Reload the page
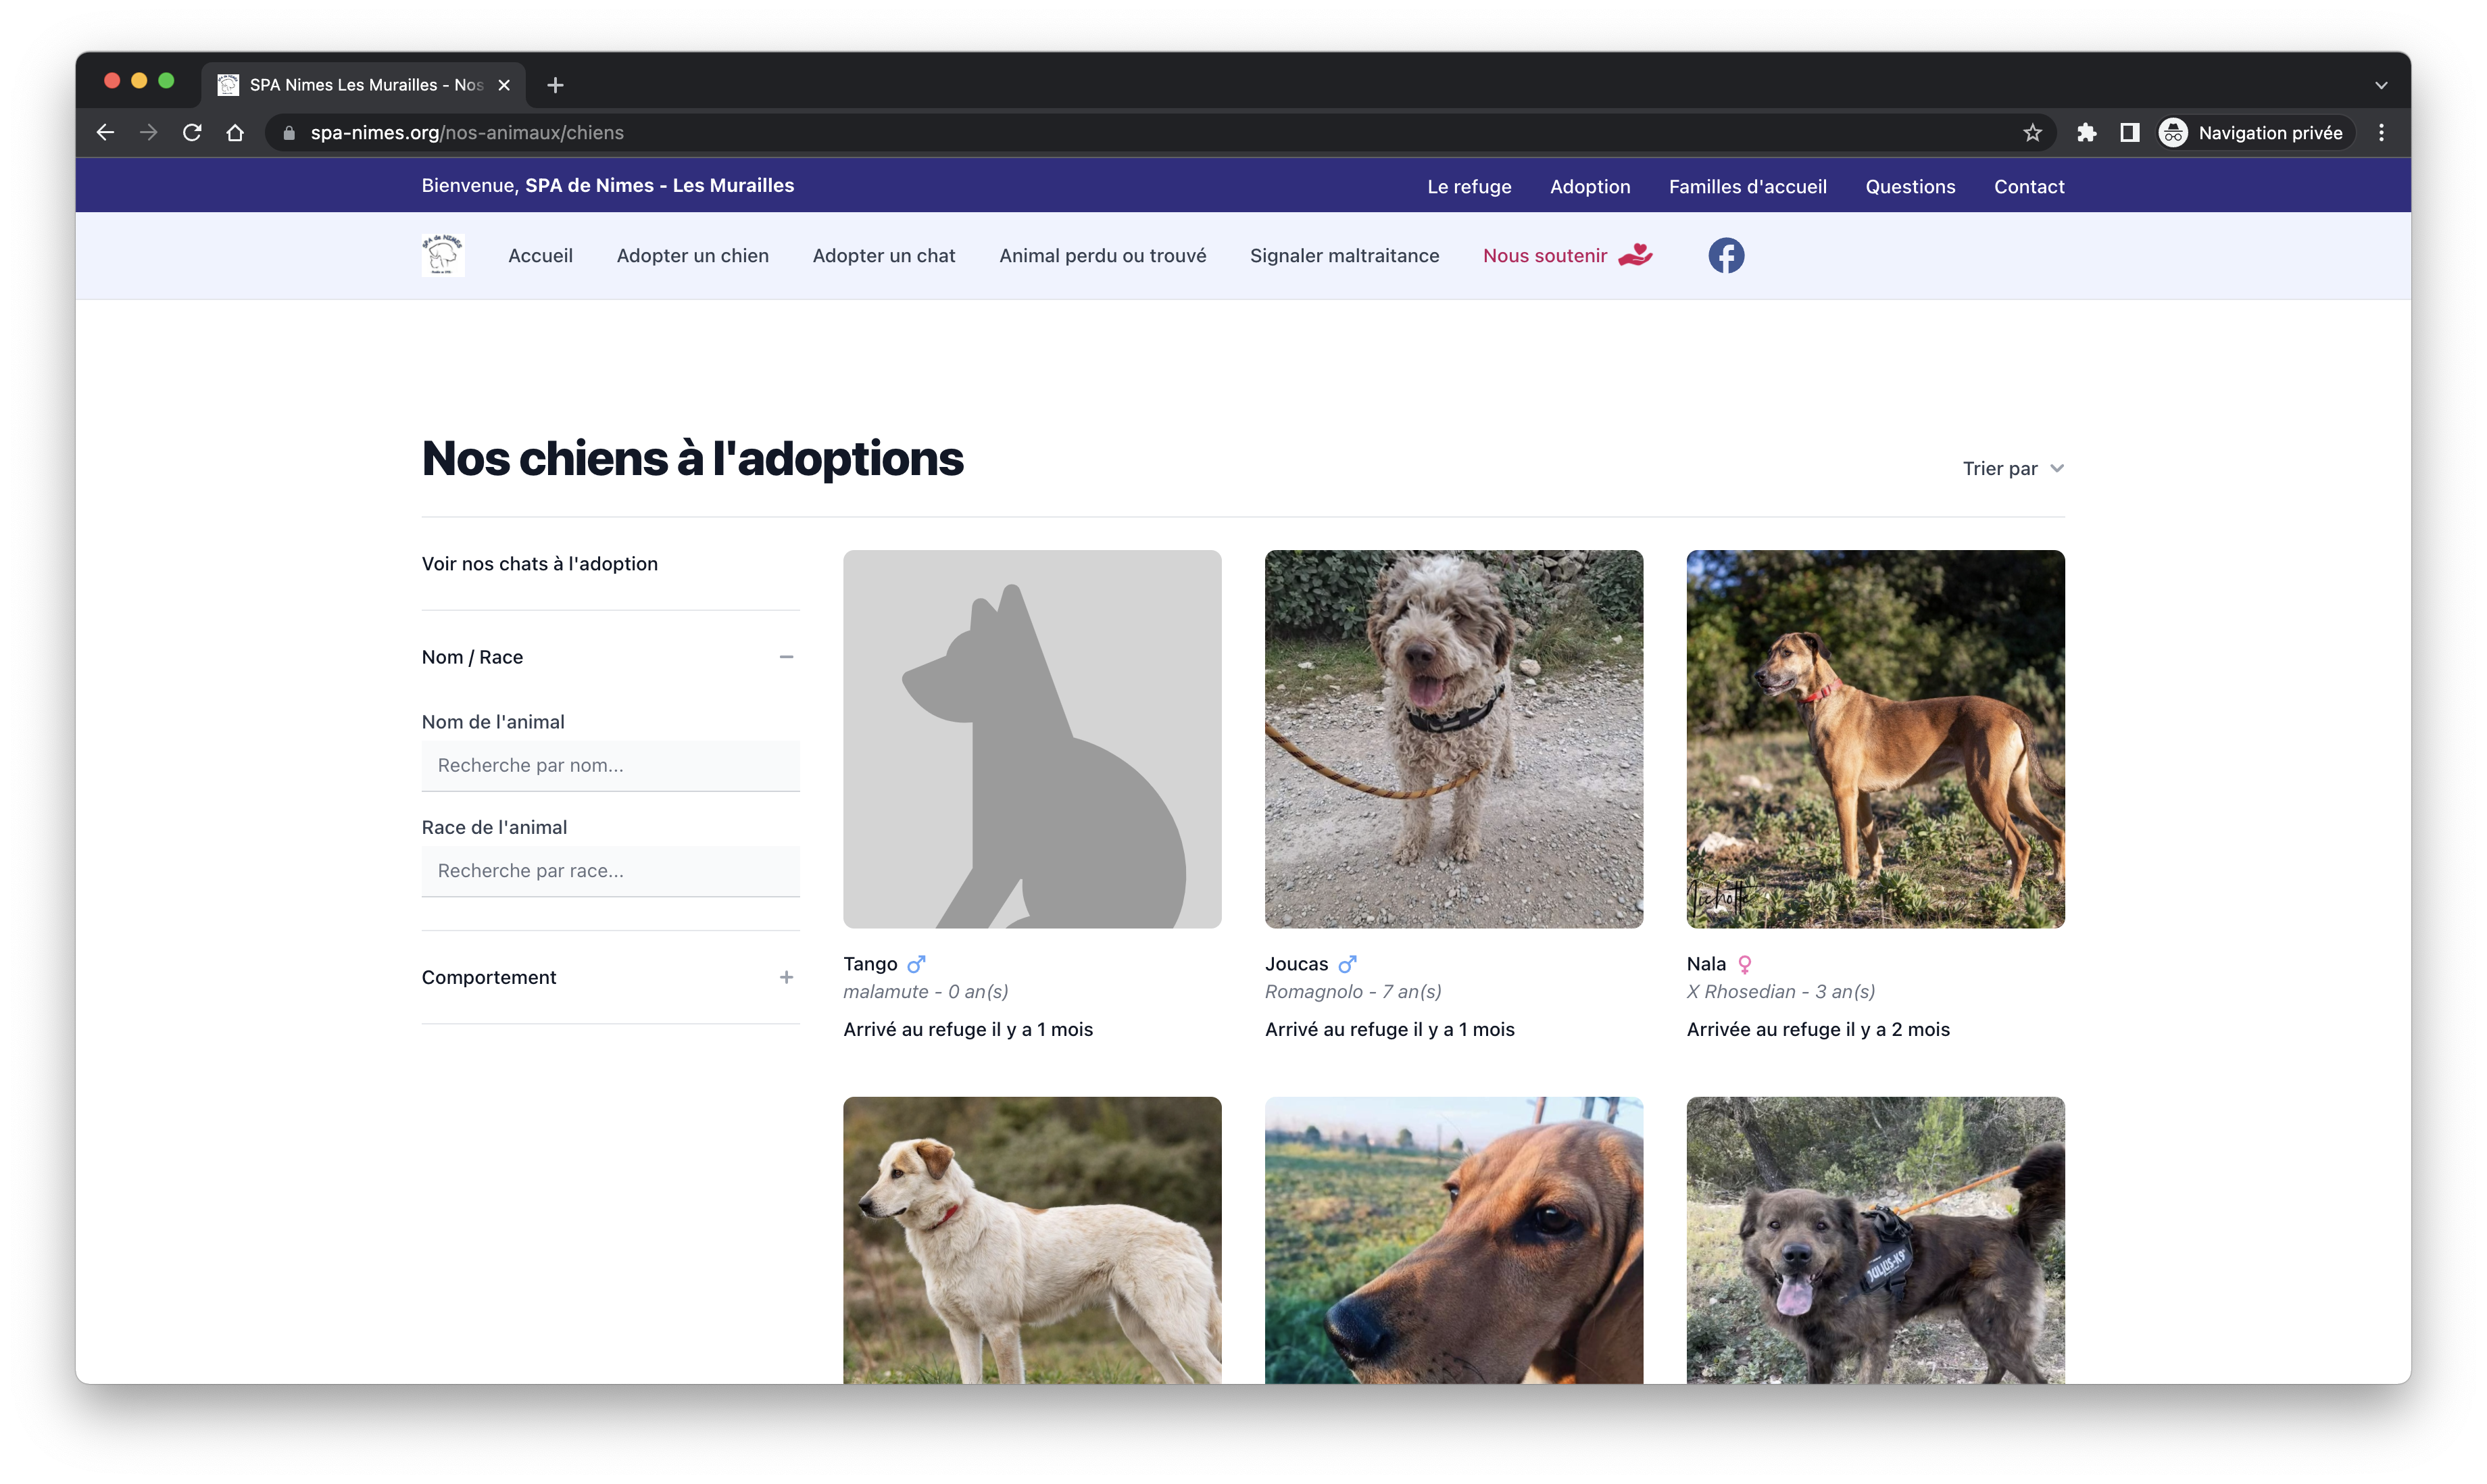This screenshot has height=1484, width=2487. click(192, 133)
